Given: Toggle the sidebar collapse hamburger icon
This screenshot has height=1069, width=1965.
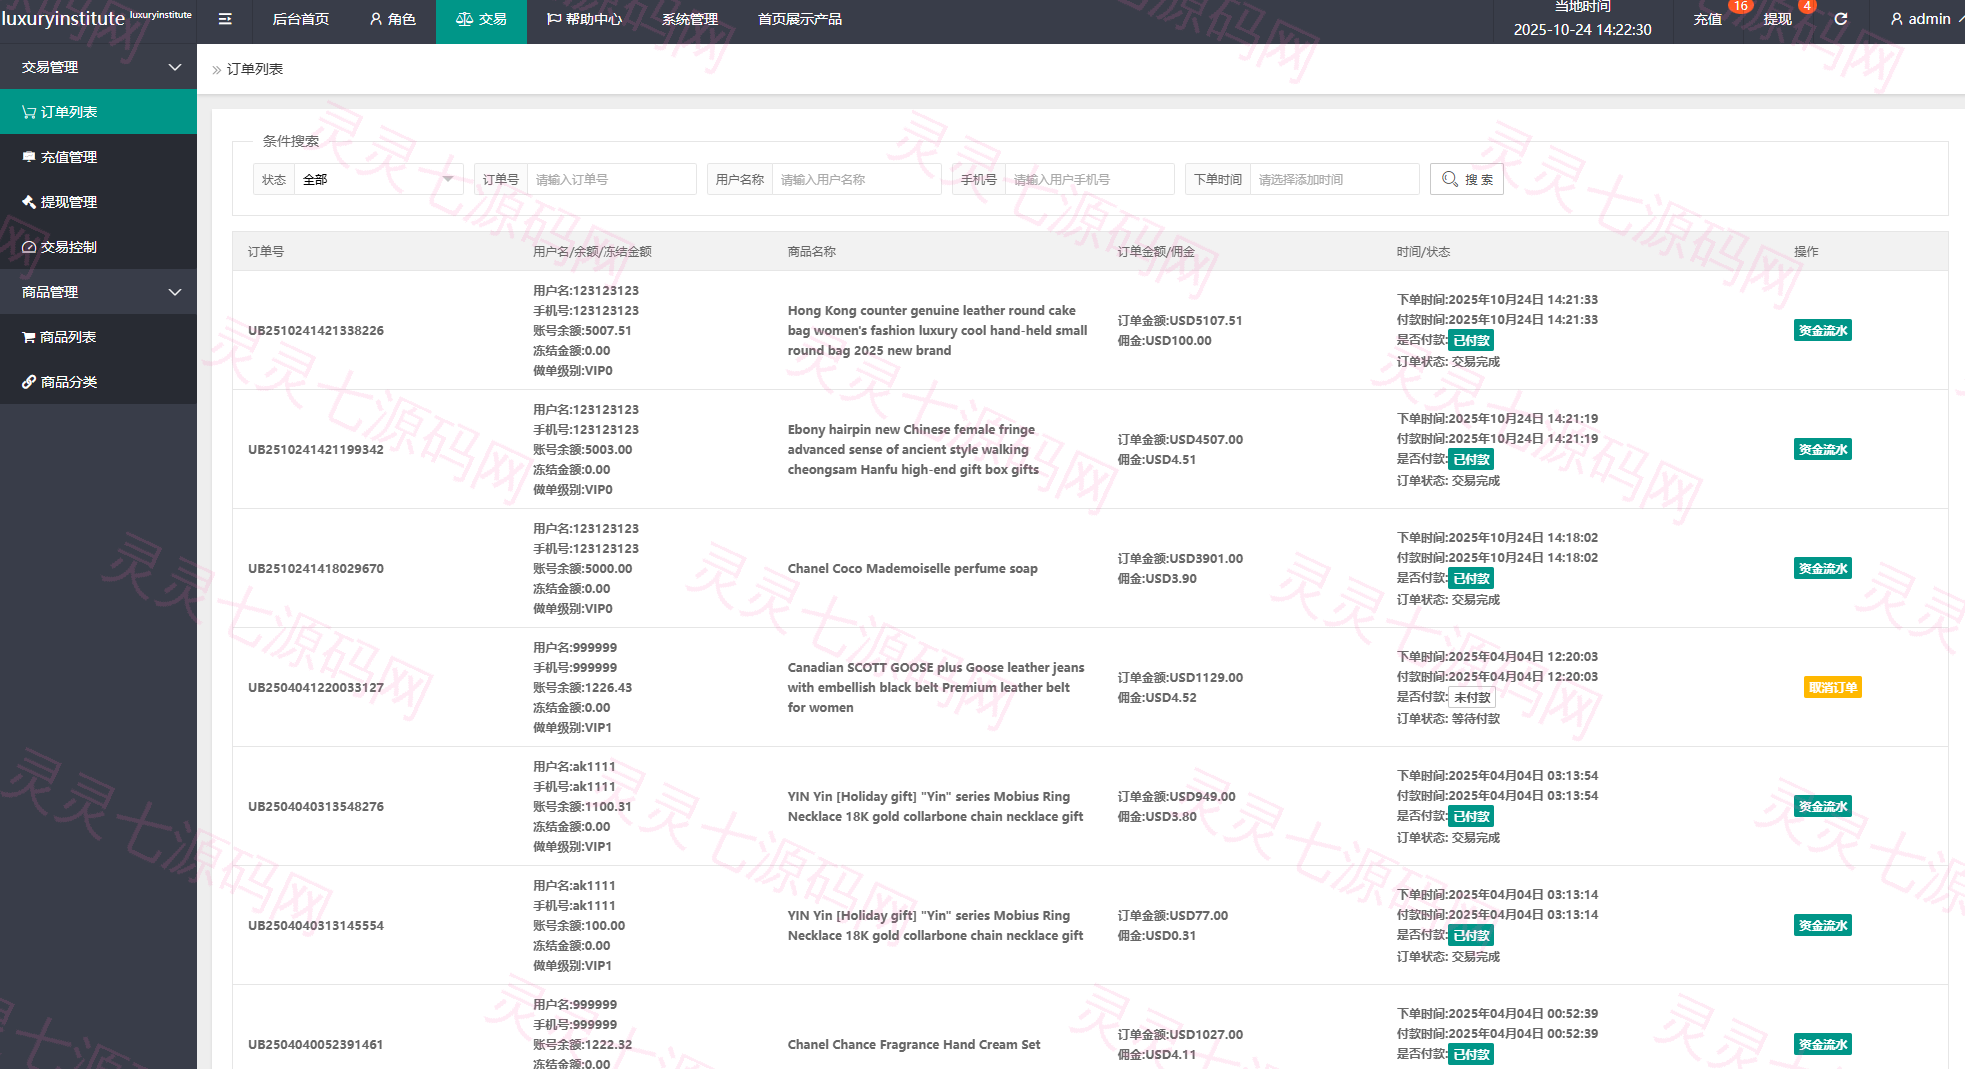Looking at the screenshot, I should click(225, 19).
